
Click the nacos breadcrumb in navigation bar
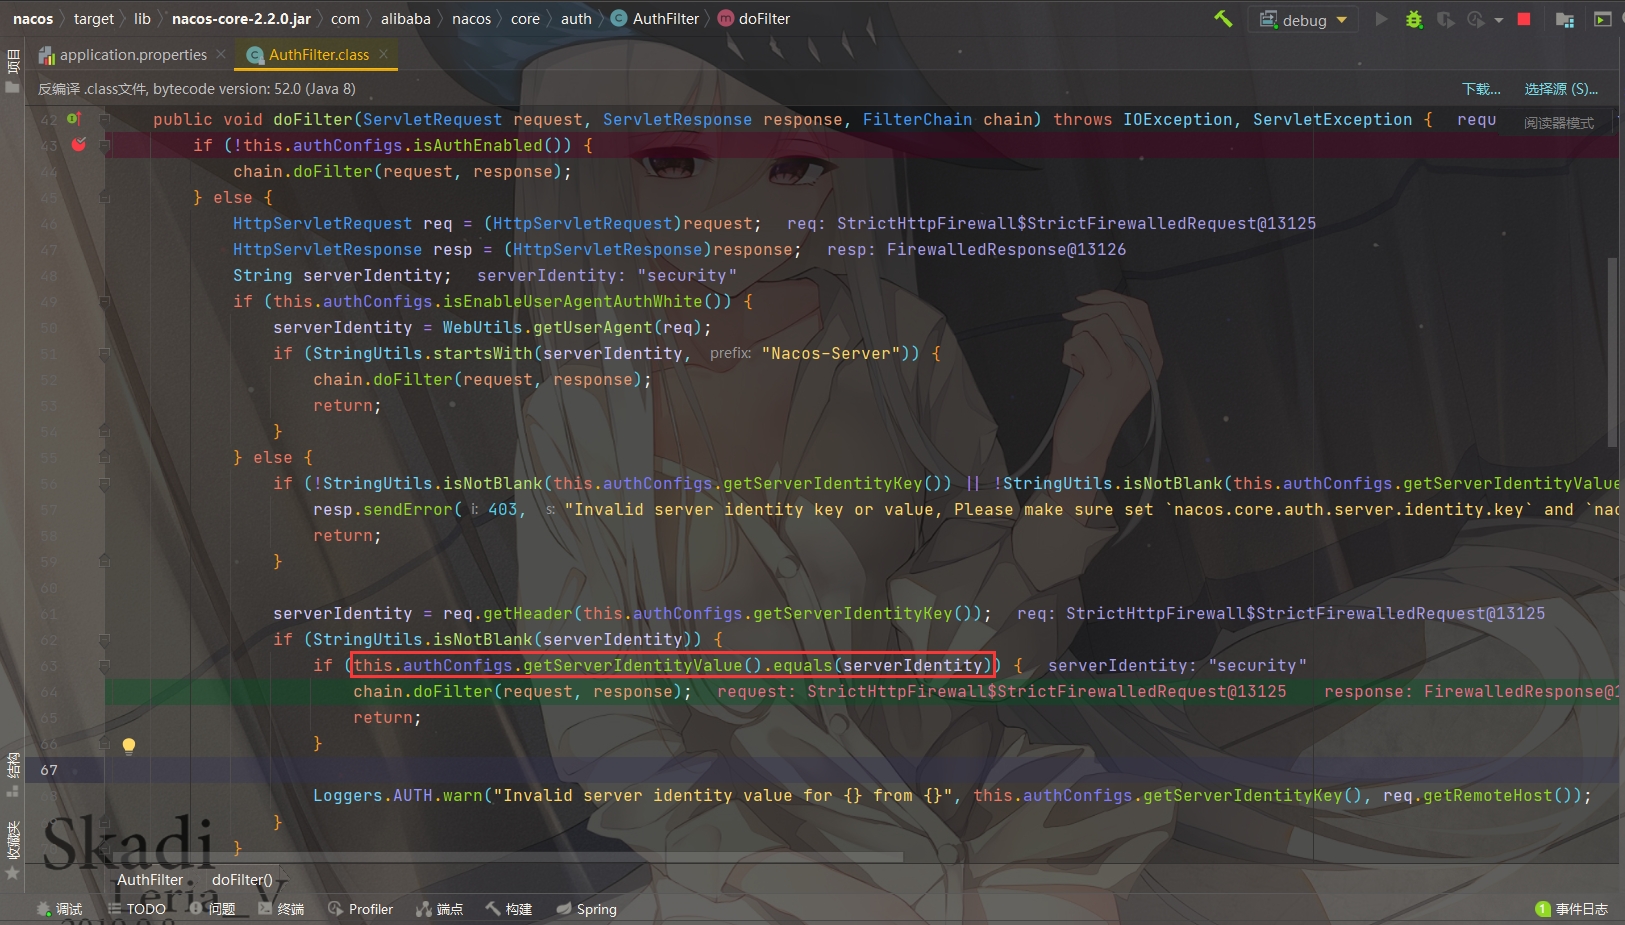(x=33, y=19)
